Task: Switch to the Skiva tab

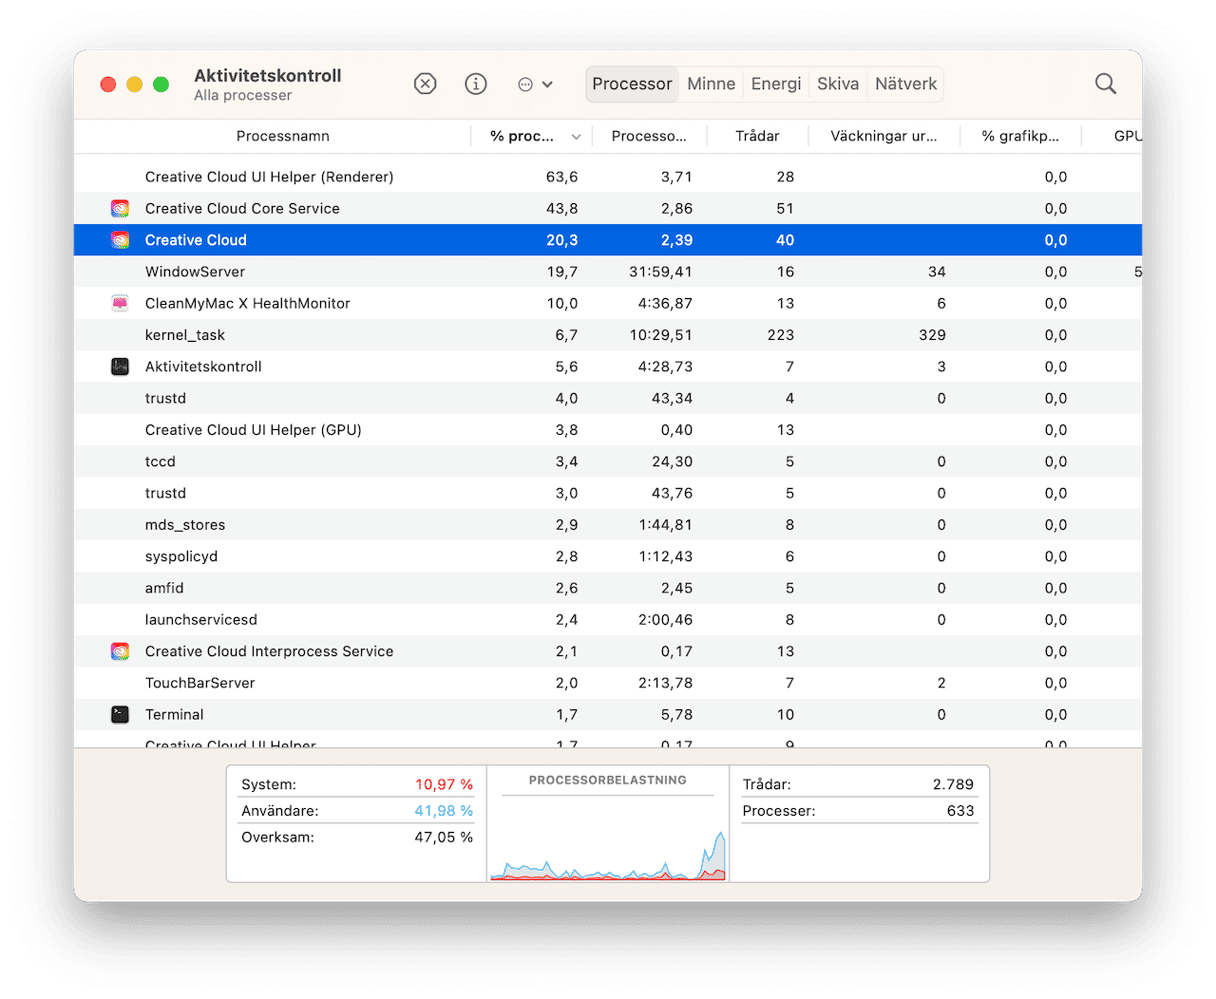Action: [x=838, y=84]
